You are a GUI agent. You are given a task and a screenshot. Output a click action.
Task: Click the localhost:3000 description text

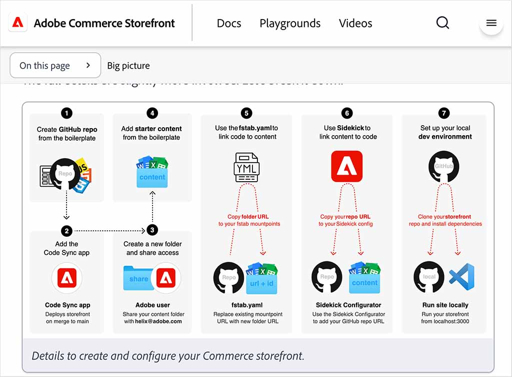click(445, 318)
